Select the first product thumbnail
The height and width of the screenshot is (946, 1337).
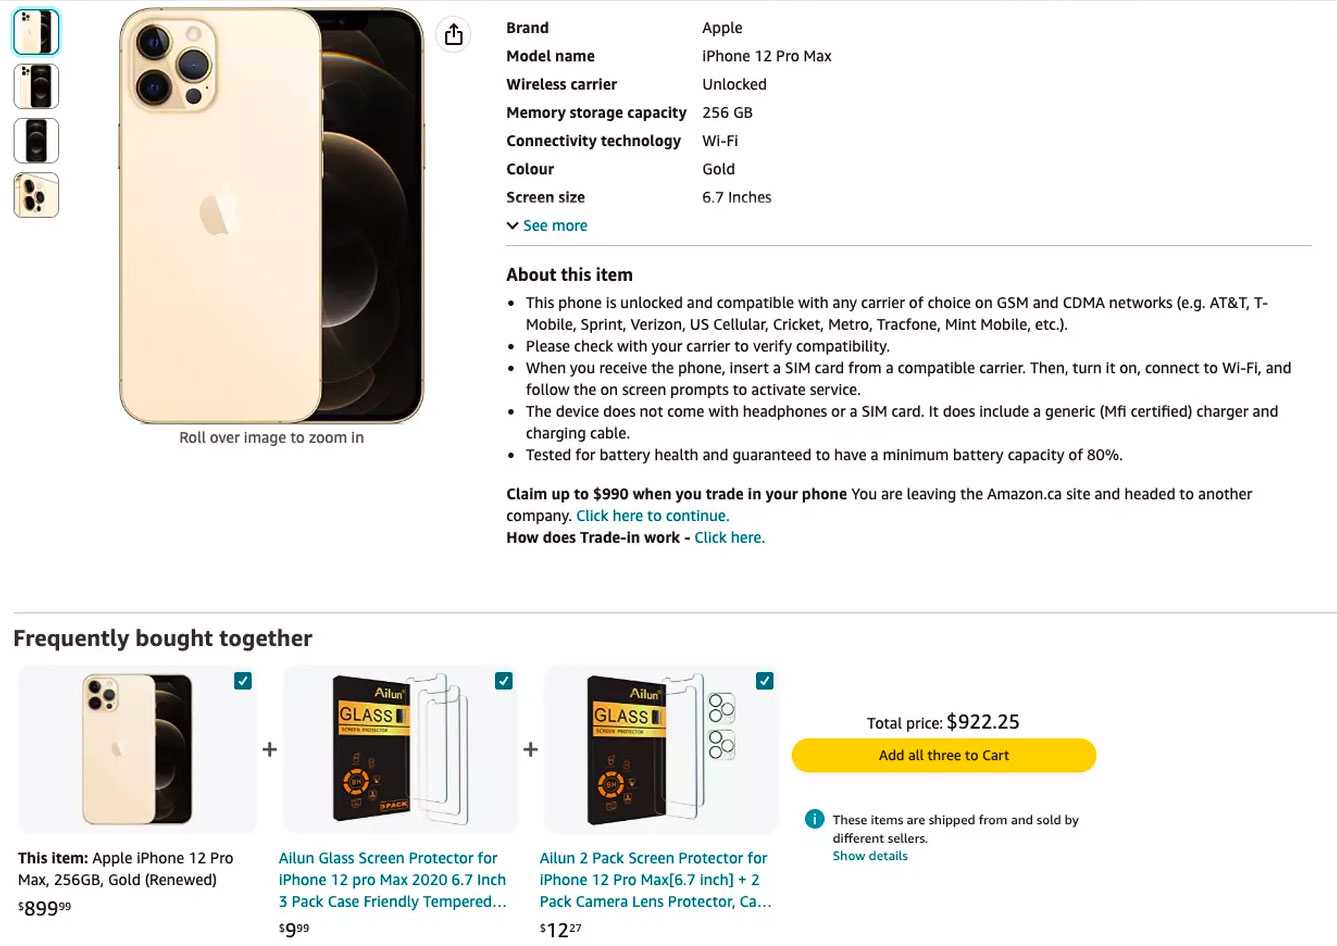tap(36, 32)
